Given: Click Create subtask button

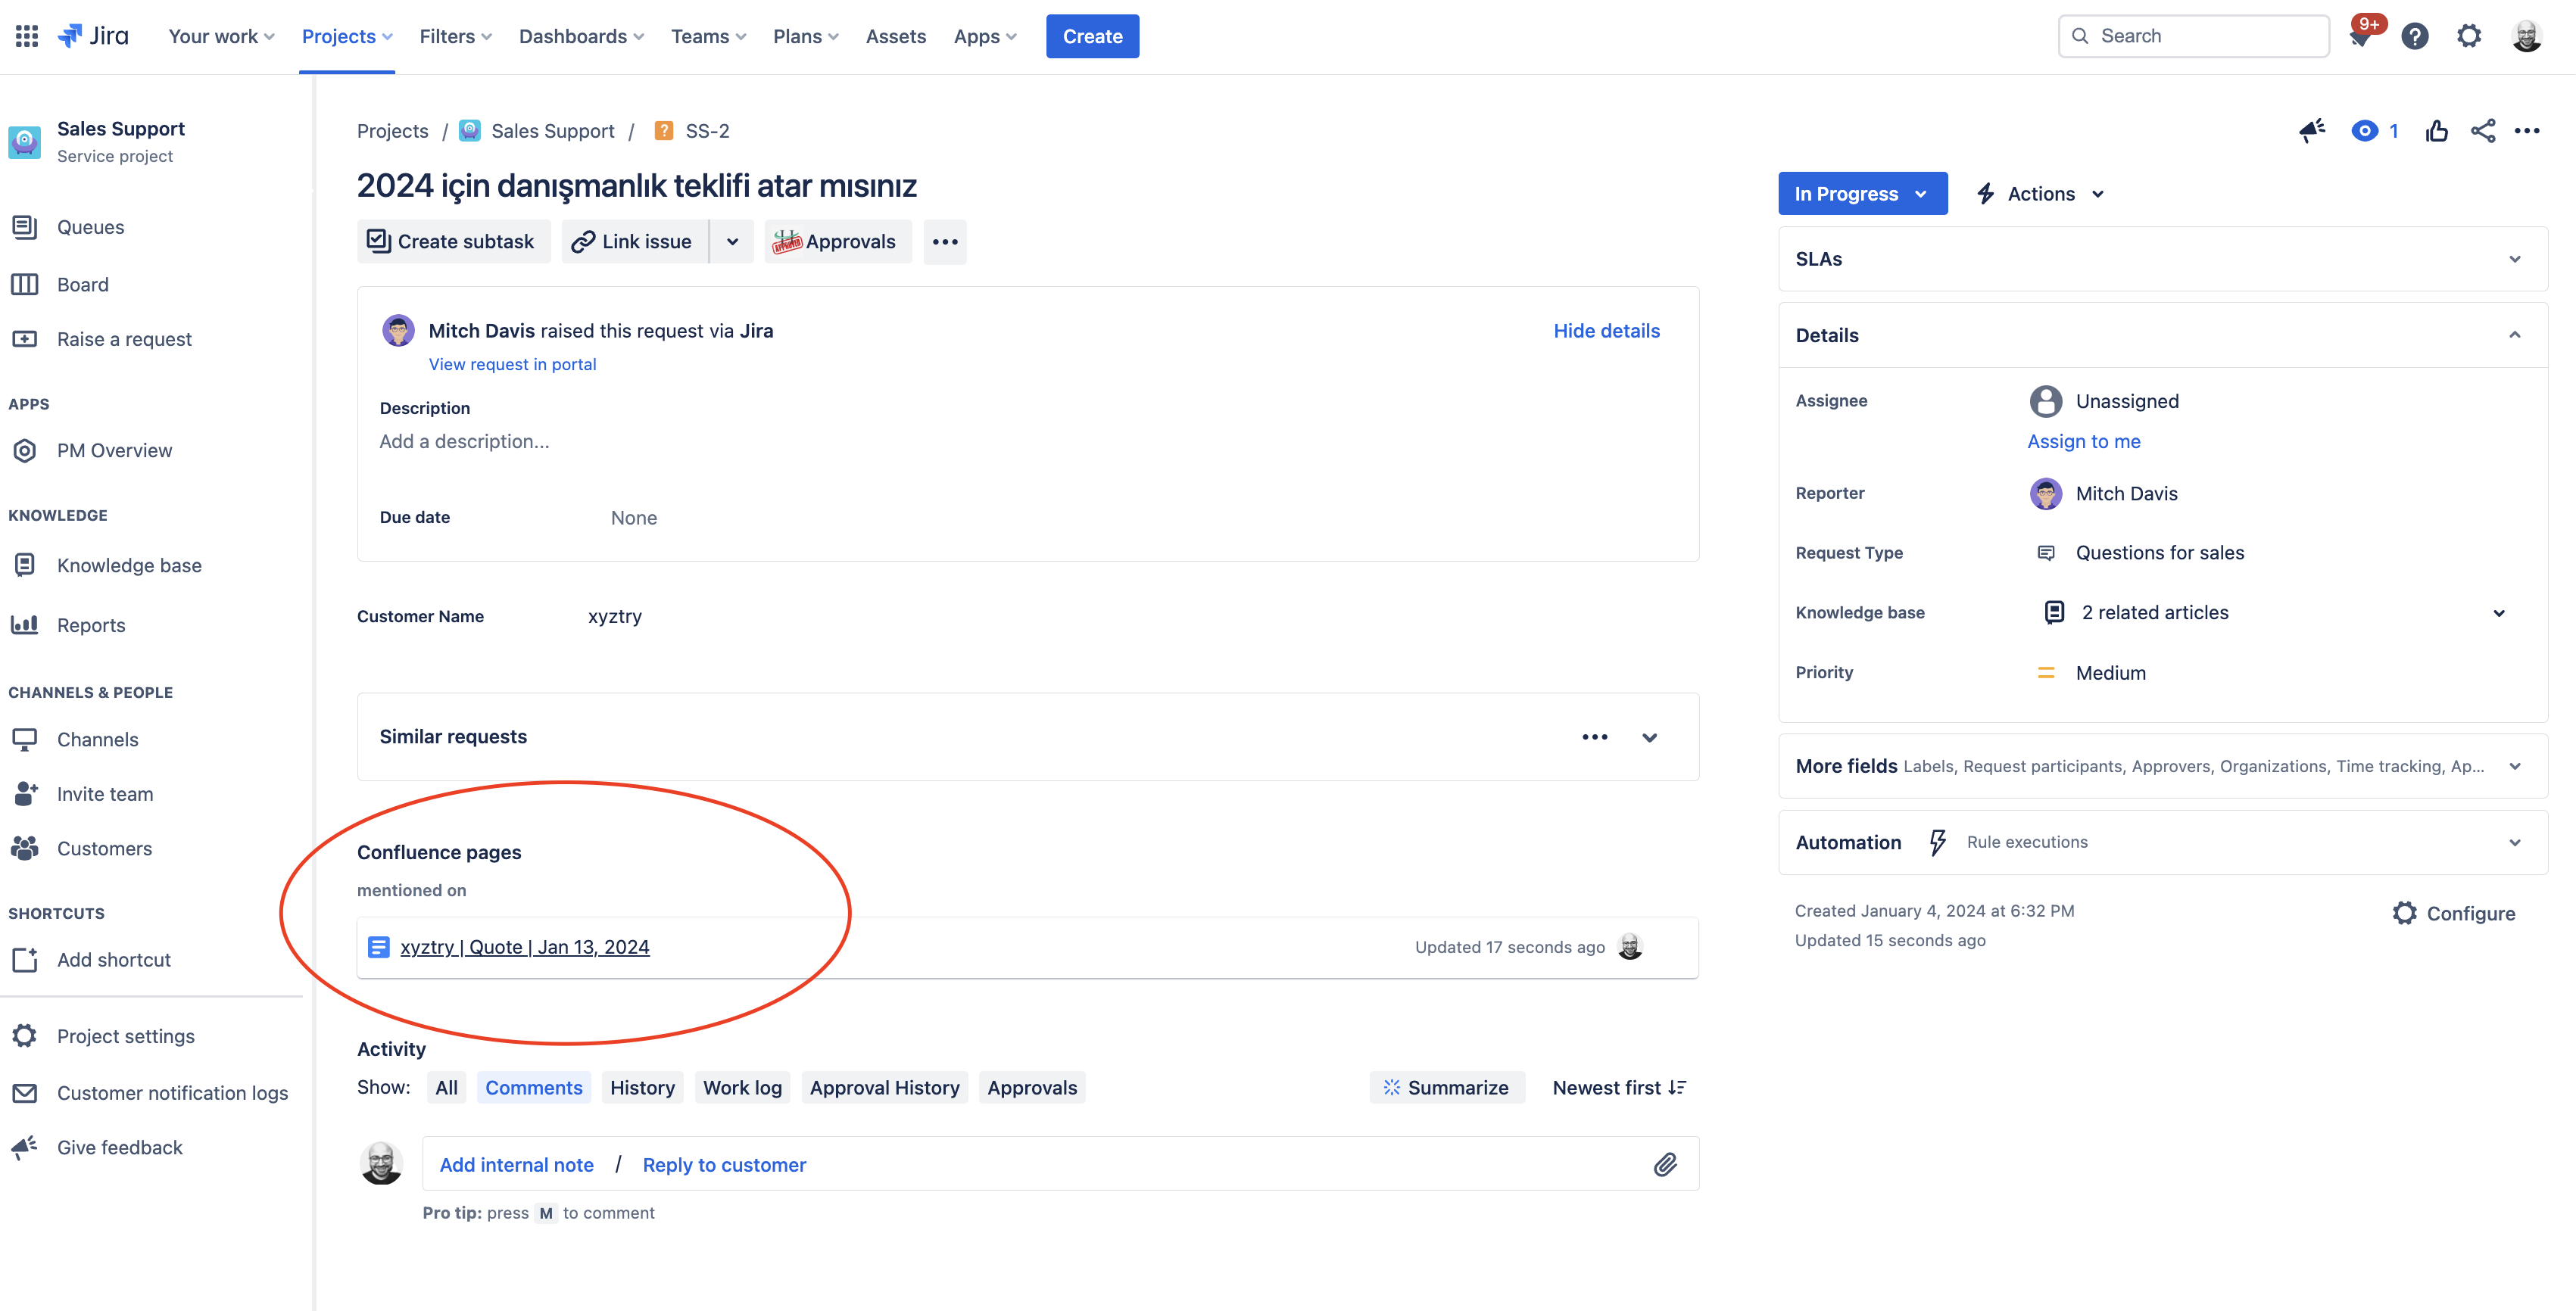Looking at the screenshot, I should pyautogui.click(x=453, y=241).
